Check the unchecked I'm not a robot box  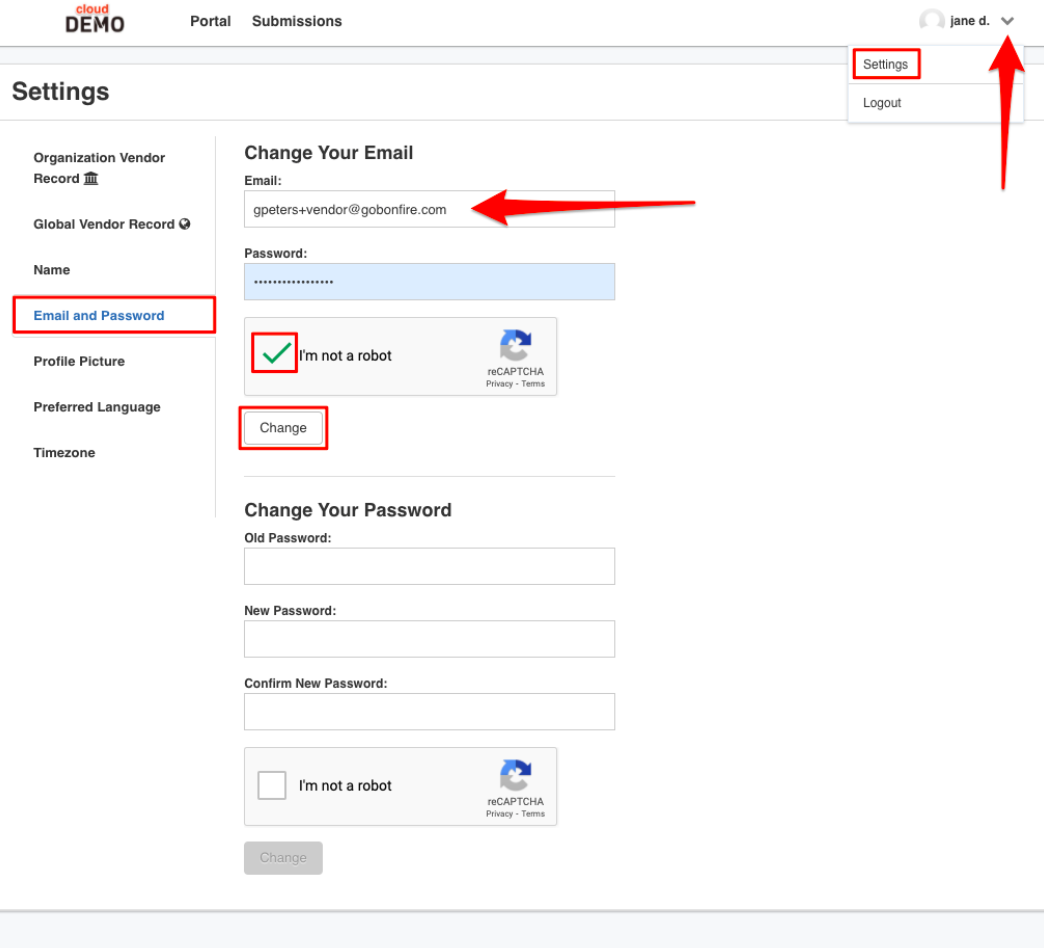point(272,786)
